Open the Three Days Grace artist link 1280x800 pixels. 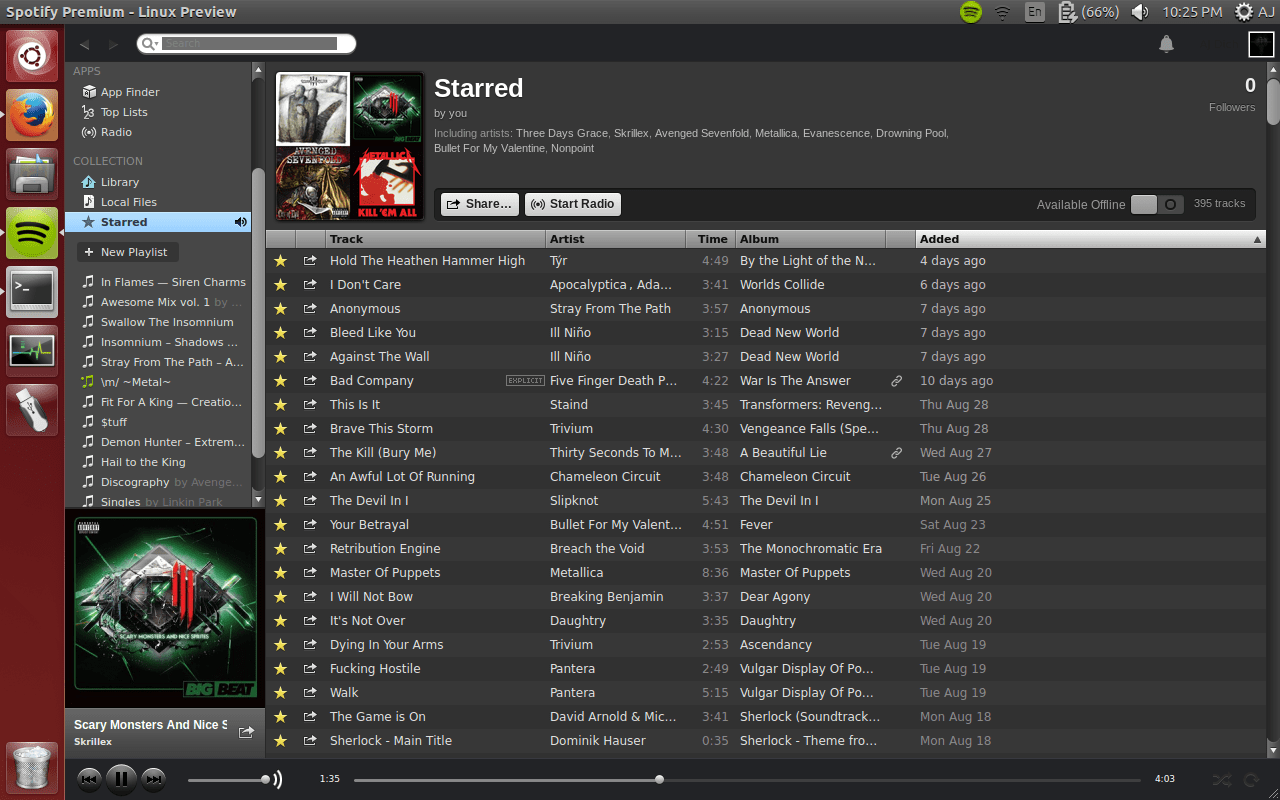pyautogui.click(x=562, y=133)
